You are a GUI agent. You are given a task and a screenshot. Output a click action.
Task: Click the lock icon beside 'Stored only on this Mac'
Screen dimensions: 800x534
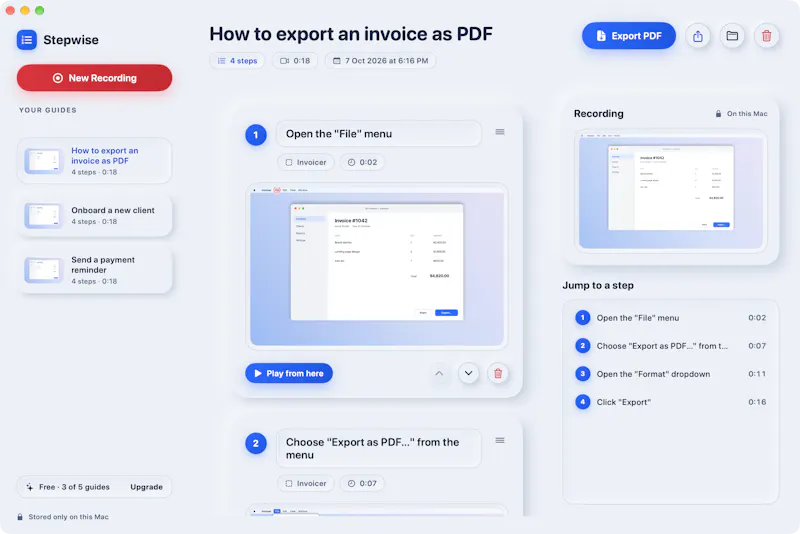coord(20,517)
